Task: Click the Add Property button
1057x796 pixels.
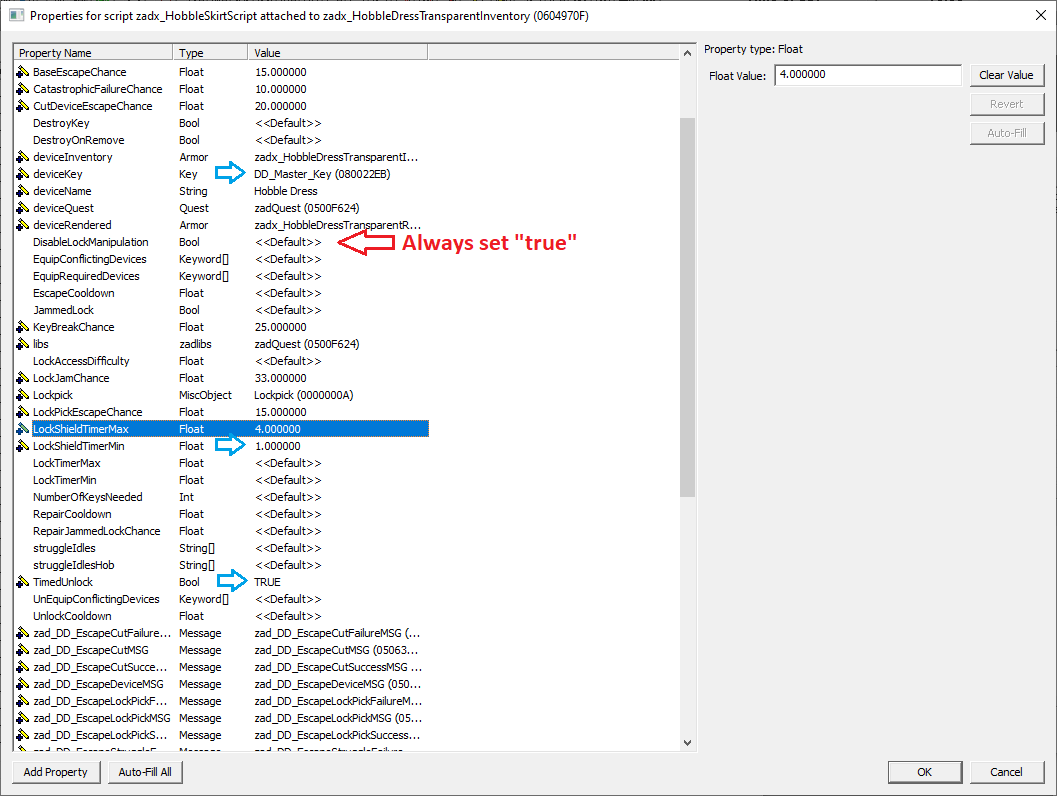Action: [x=56, y=772]
